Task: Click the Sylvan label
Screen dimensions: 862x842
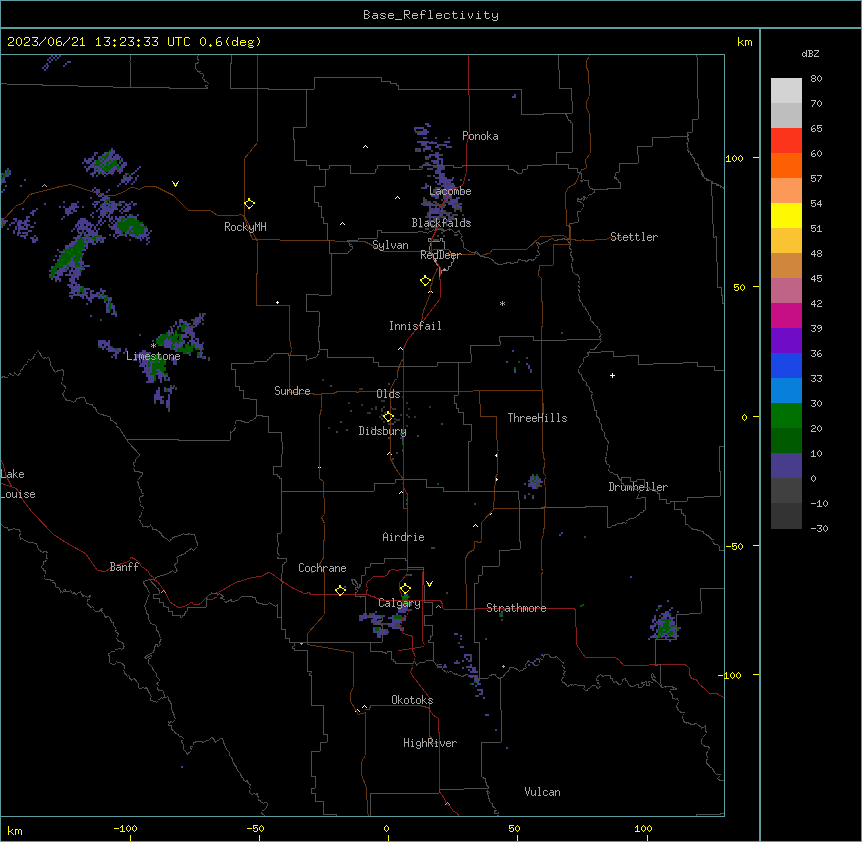Action: (x=390, y=245)
